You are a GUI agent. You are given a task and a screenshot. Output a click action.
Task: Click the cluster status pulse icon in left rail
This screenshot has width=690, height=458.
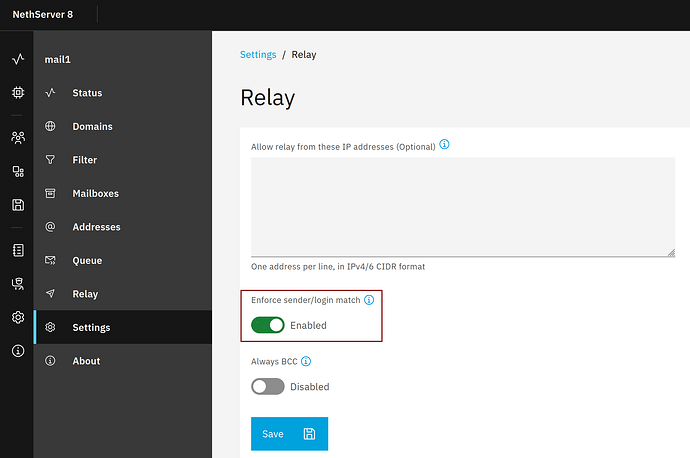click(17, 59)
